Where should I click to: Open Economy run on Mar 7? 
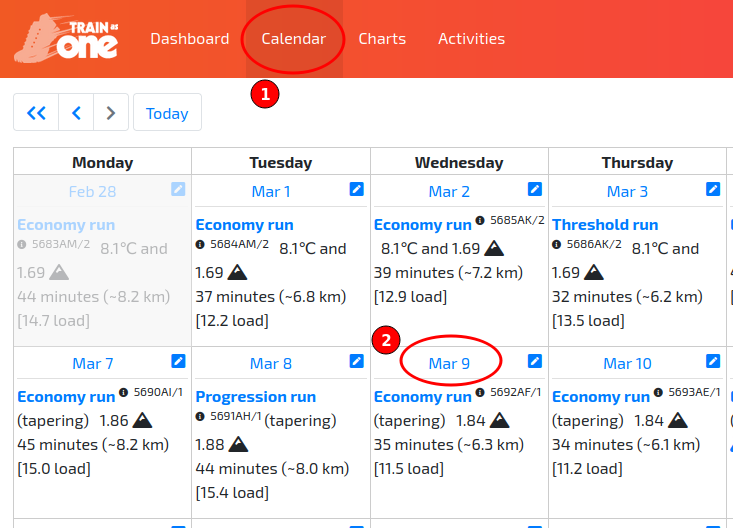[x=66, y=397]
